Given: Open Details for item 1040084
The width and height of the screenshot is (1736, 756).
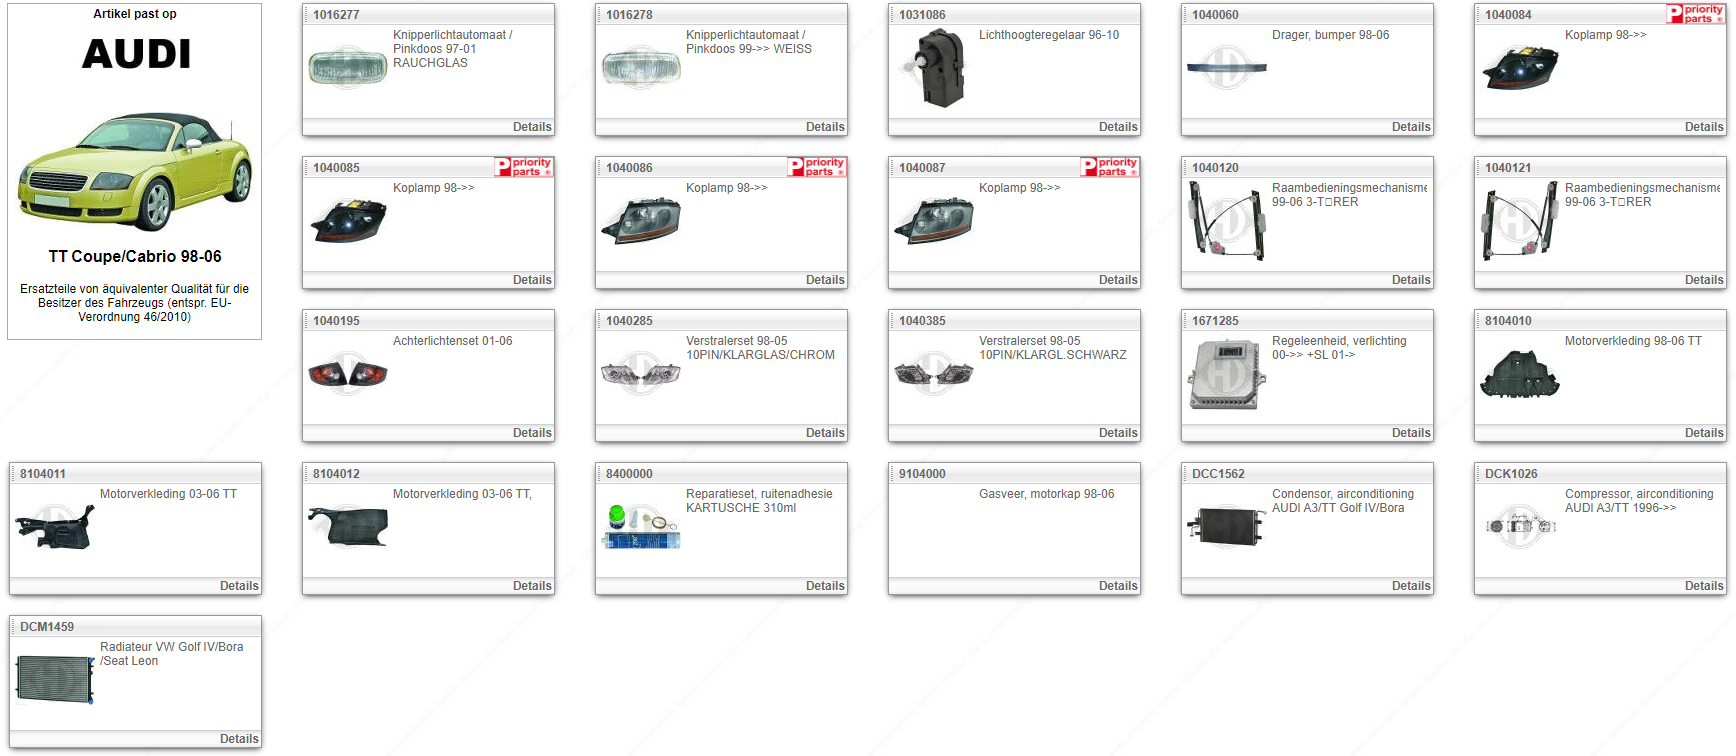Looking at the screenshot, I should (x=1704, y=127).
